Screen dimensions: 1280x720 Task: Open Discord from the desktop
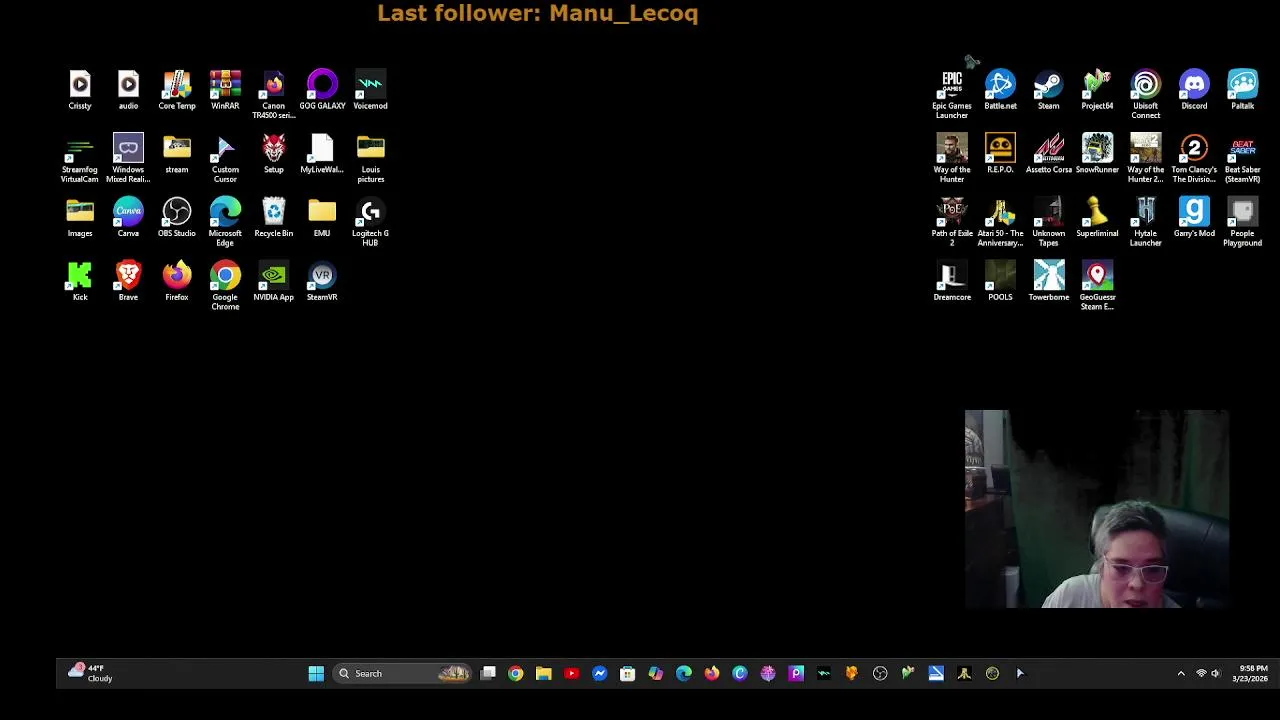click(1194, 90)
